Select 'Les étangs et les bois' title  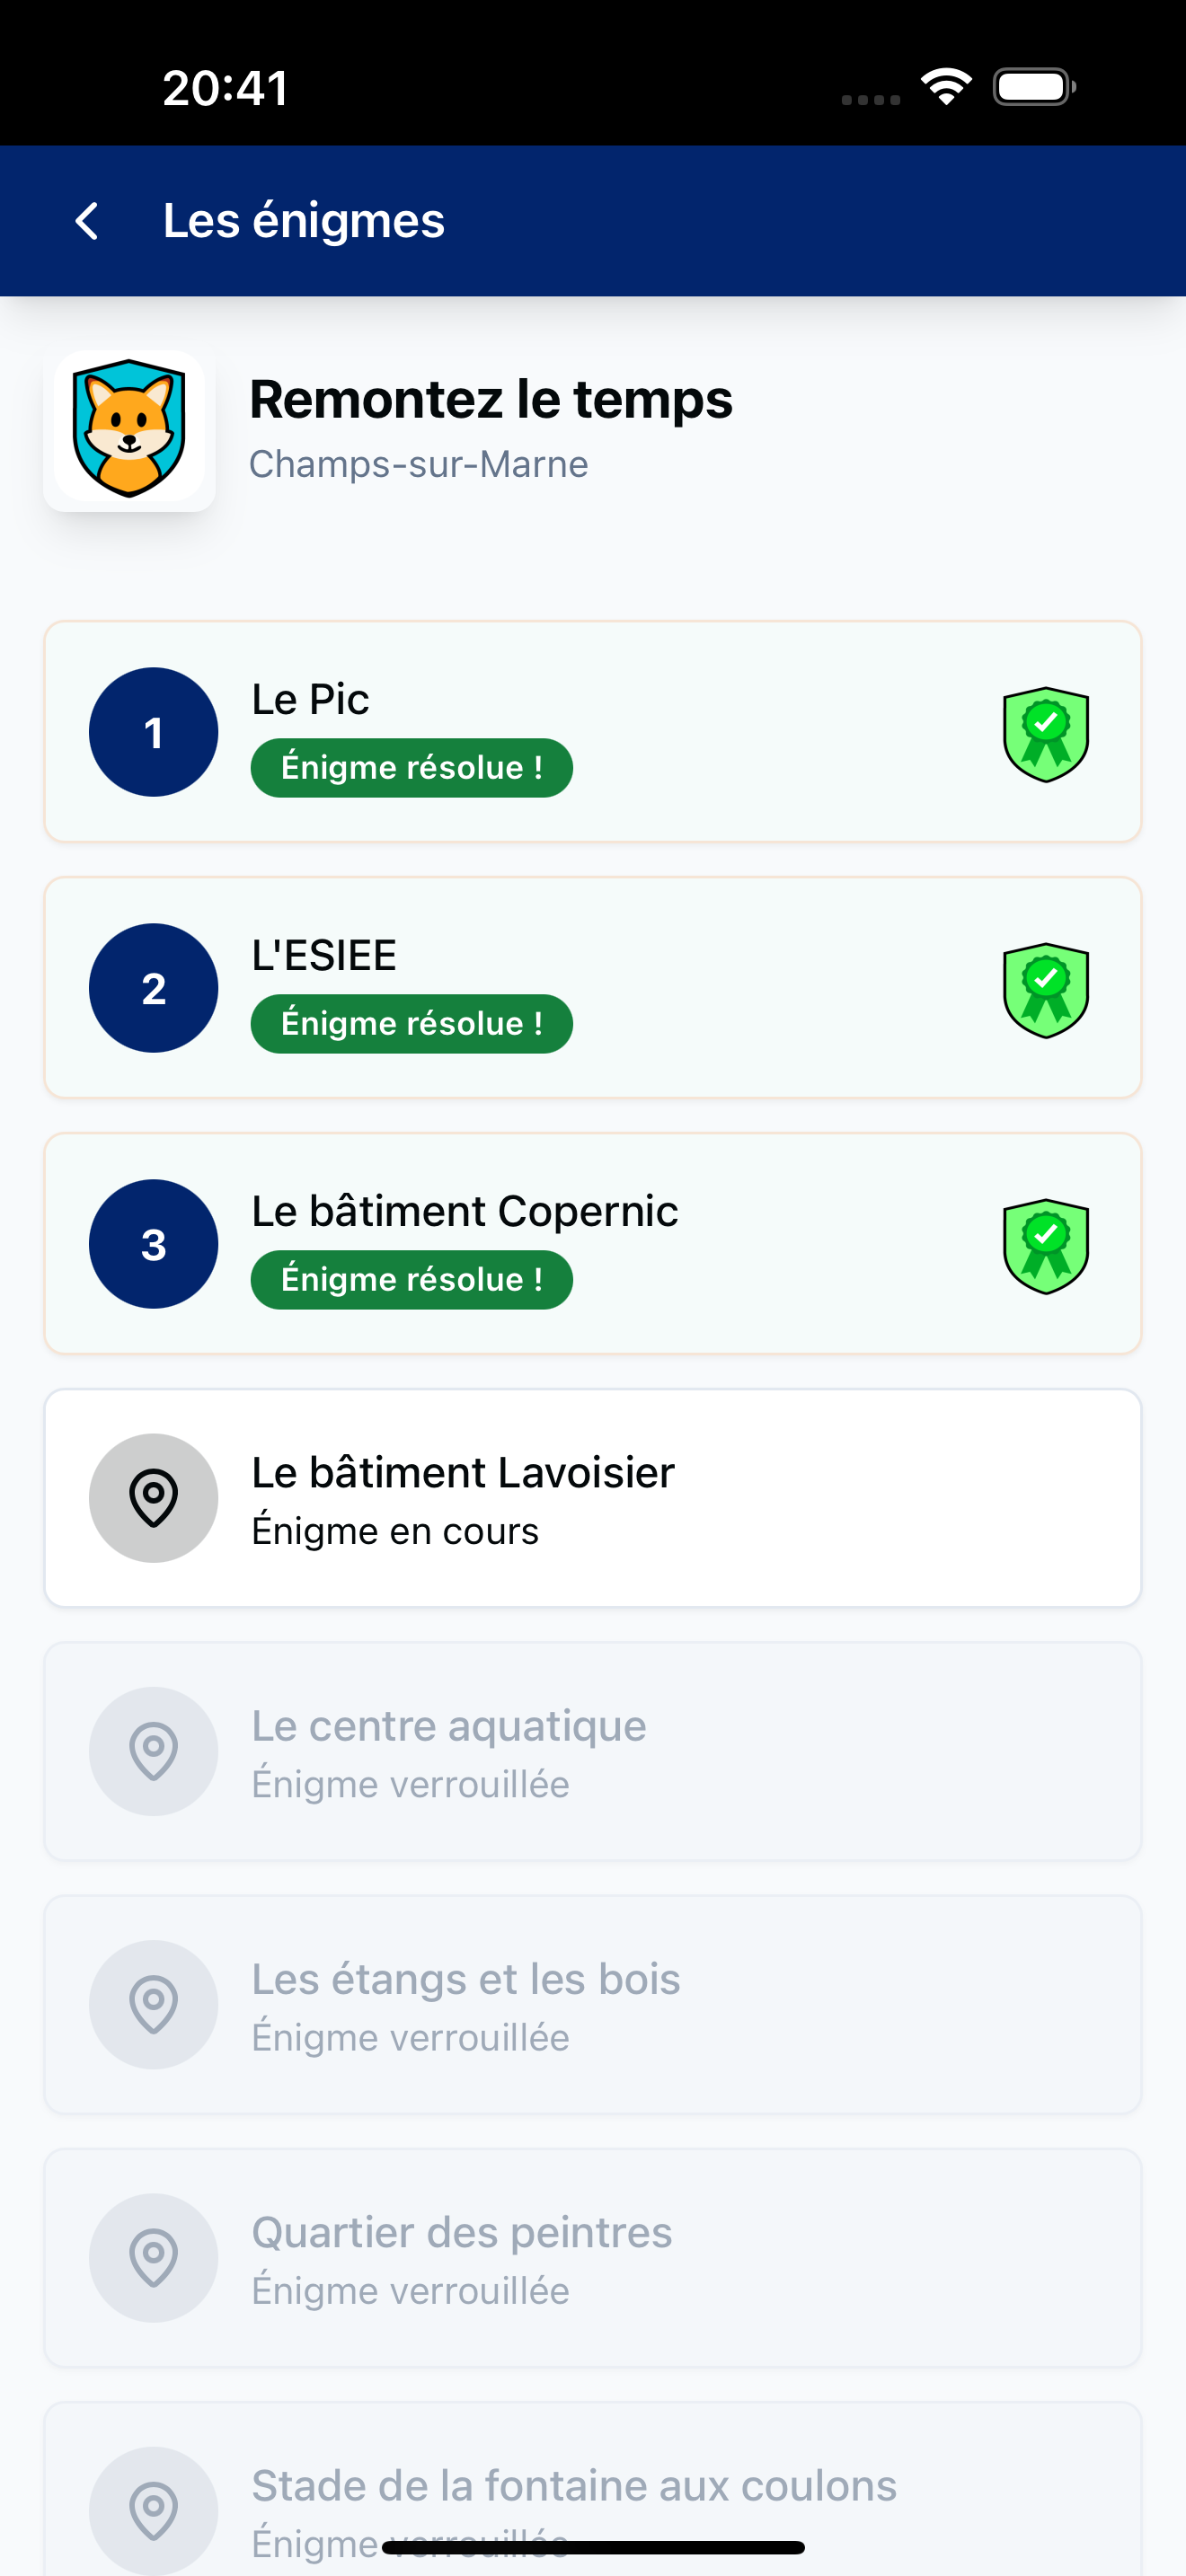[465, 1979]
